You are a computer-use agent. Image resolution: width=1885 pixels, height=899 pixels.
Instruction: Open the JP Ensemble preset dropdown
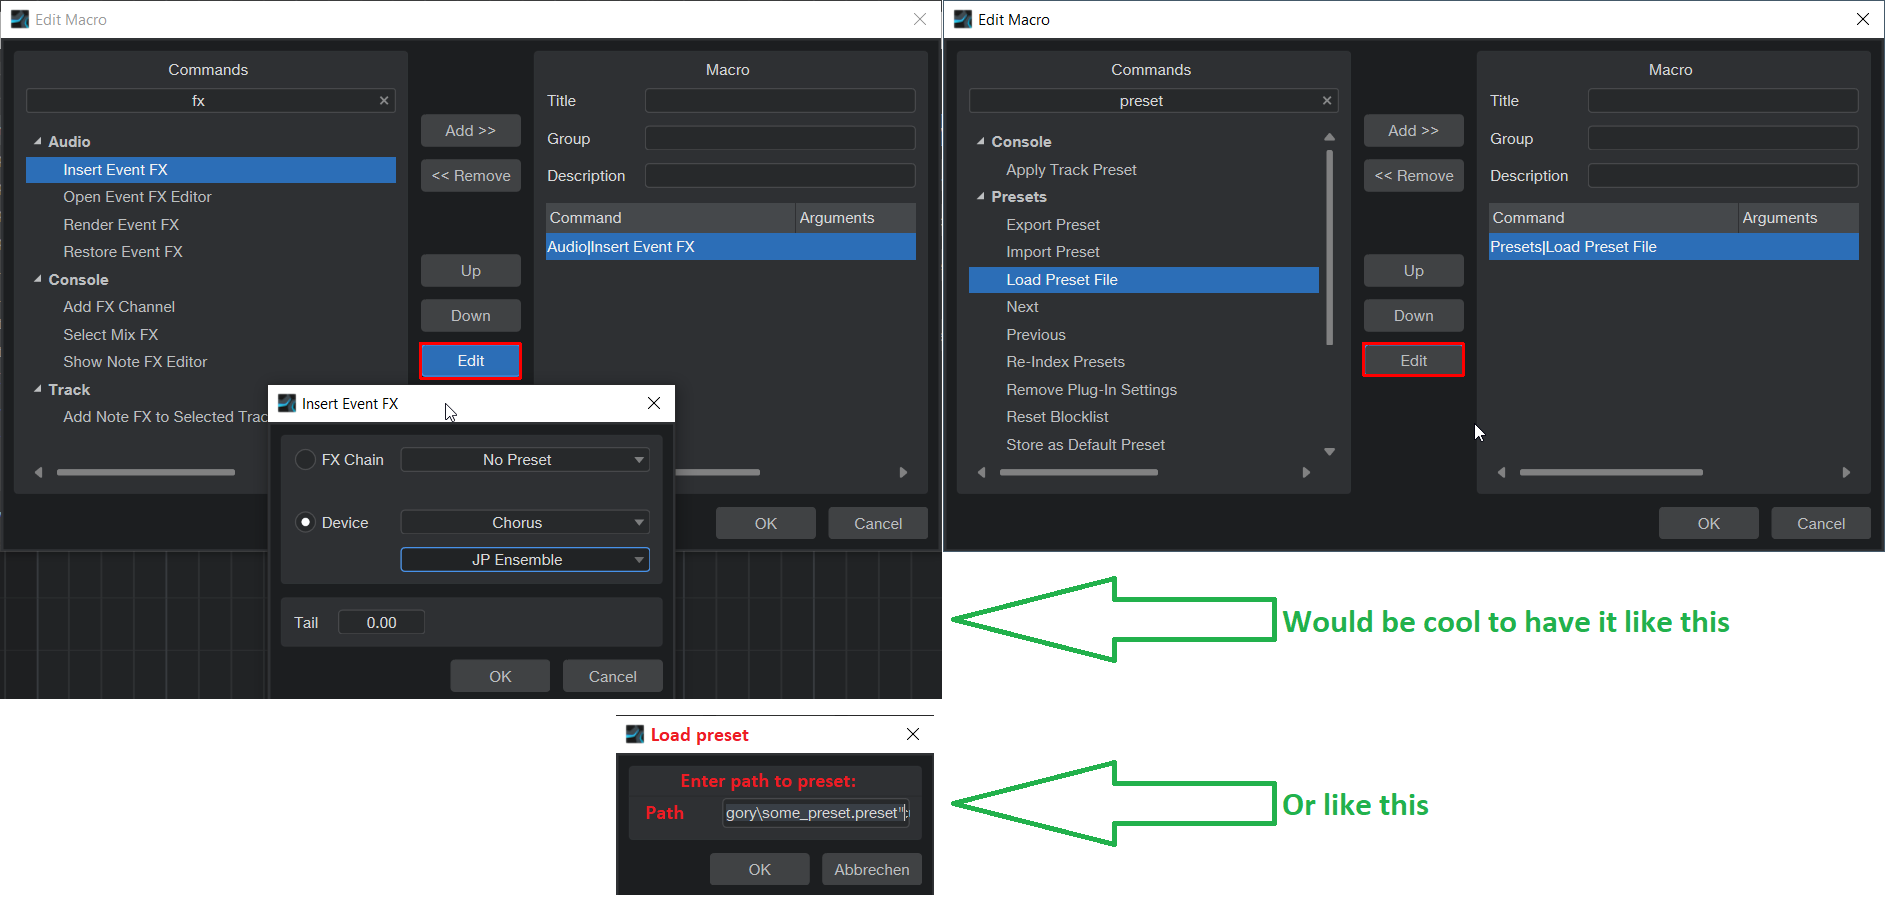coord(525,560)
